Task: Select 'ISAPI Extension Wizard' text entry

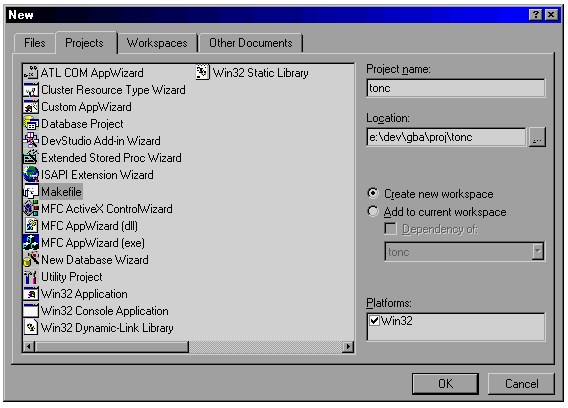Action: coord(97,175)
